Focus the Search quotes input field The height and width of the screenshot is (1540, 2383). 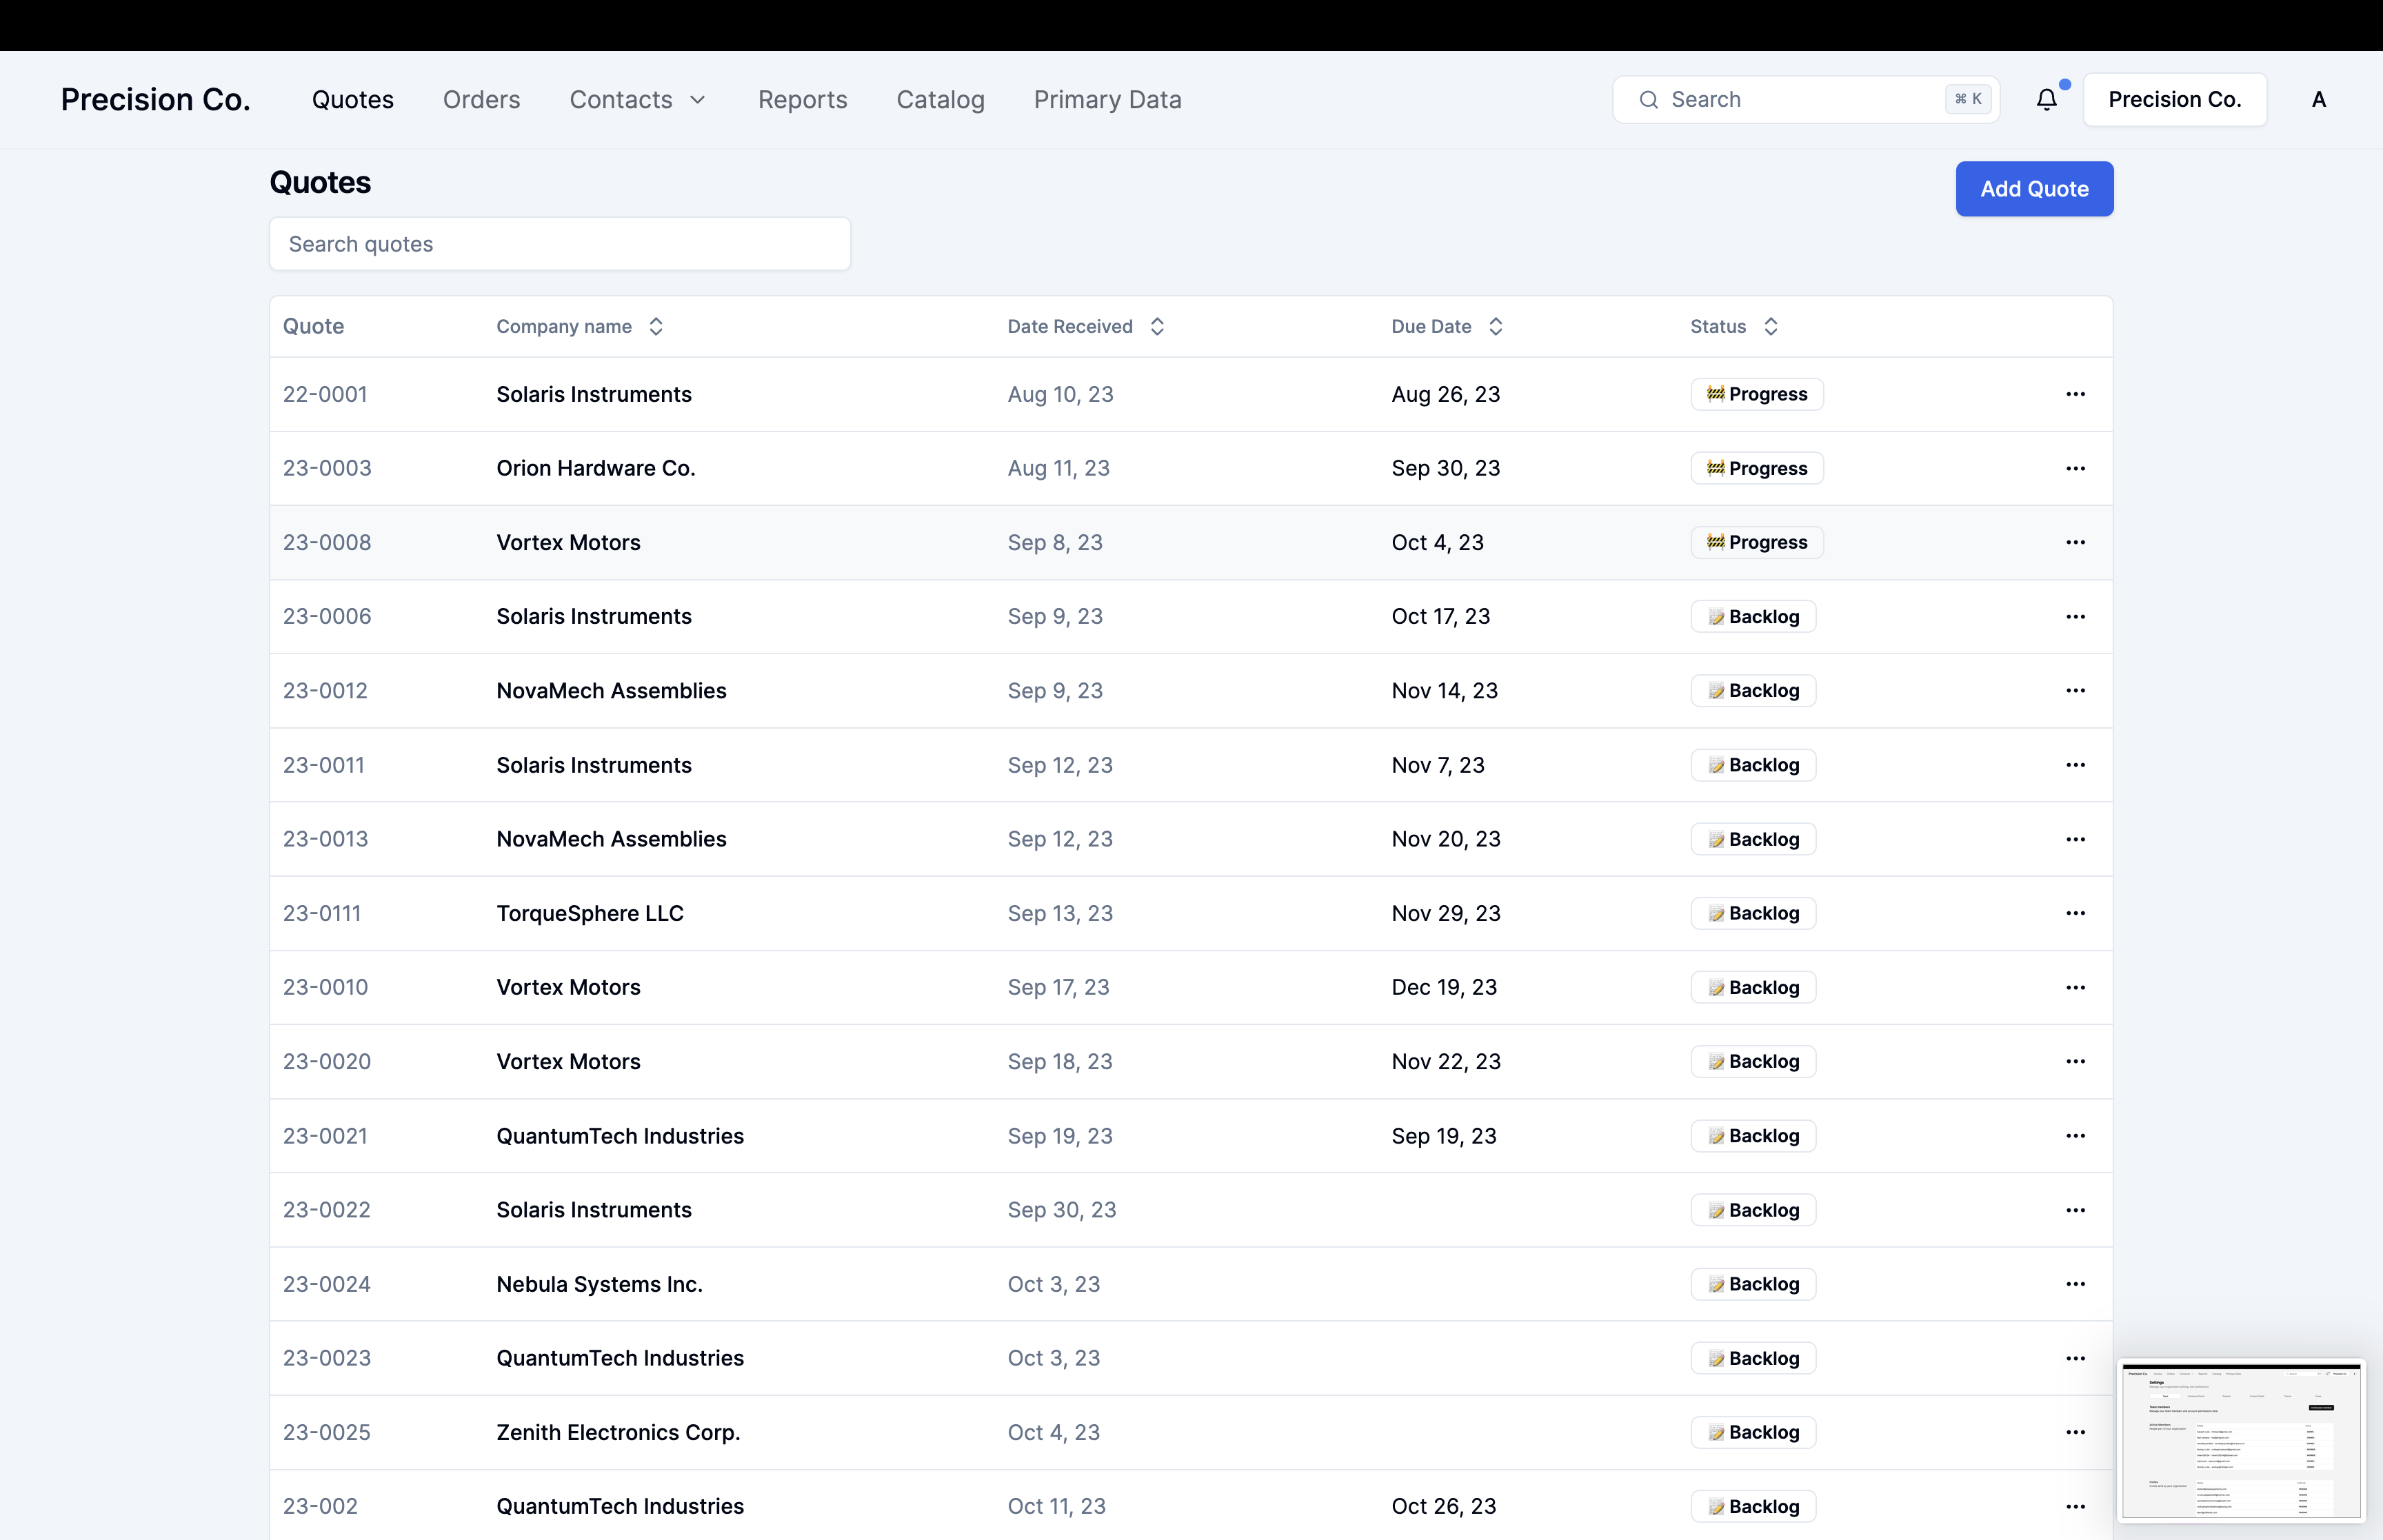coord(560,244)
